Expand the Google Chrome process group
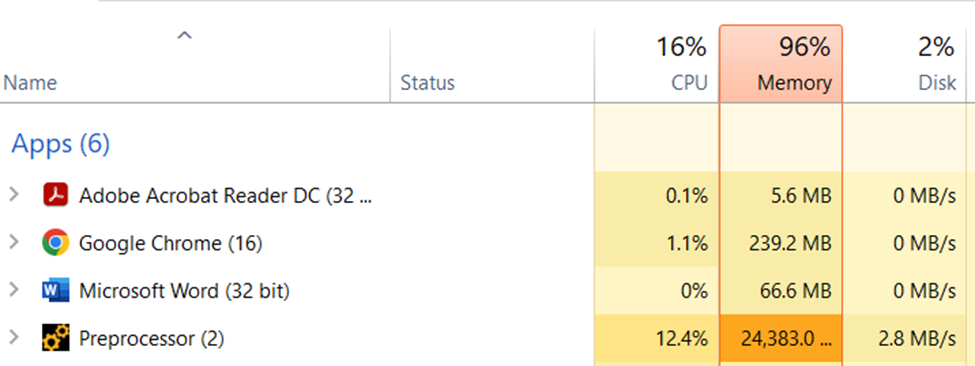Viewport: 975px width, 366px height. pos(14,243)
